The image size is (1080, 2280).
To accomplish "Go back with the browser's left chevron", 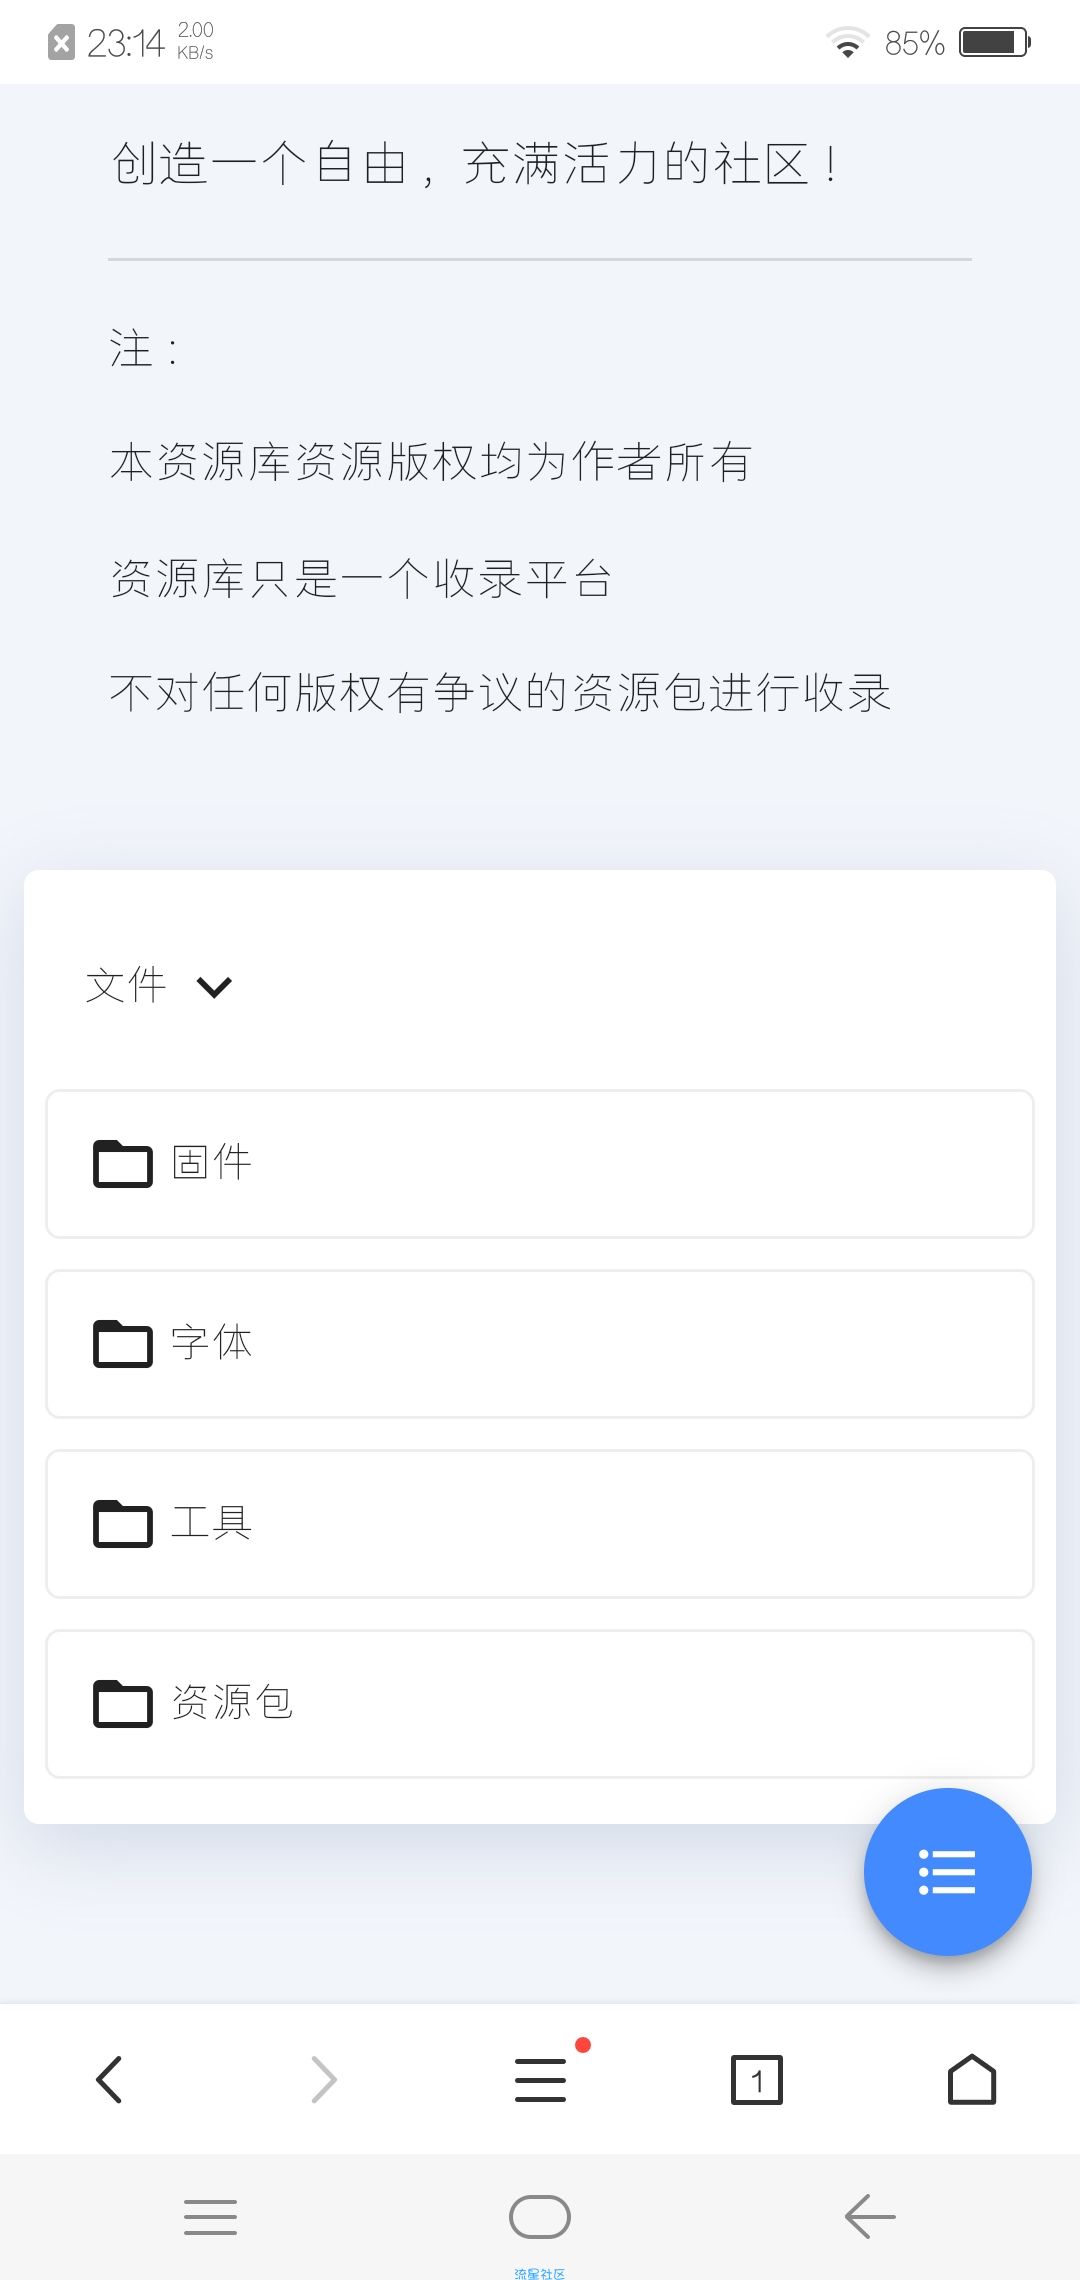I will point(109,2080).
